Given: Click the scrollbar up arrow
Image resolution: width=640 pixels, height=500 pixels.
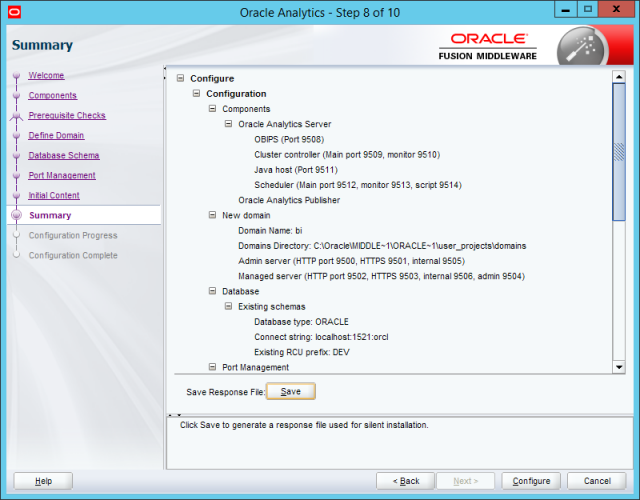Looking at the screenshot, I should [x=619, y=77].
